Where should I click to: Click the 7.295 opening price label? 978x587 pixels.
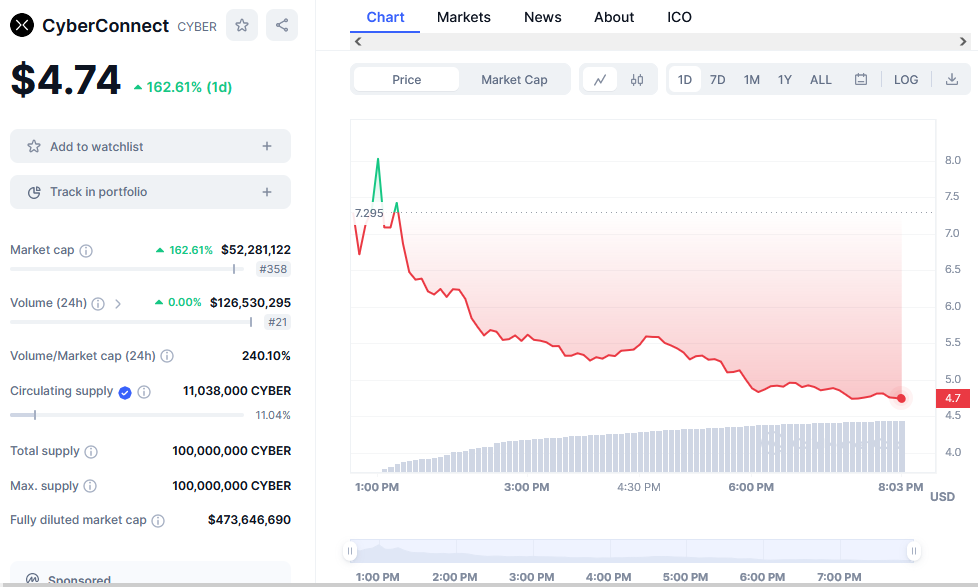pos(369,213)
